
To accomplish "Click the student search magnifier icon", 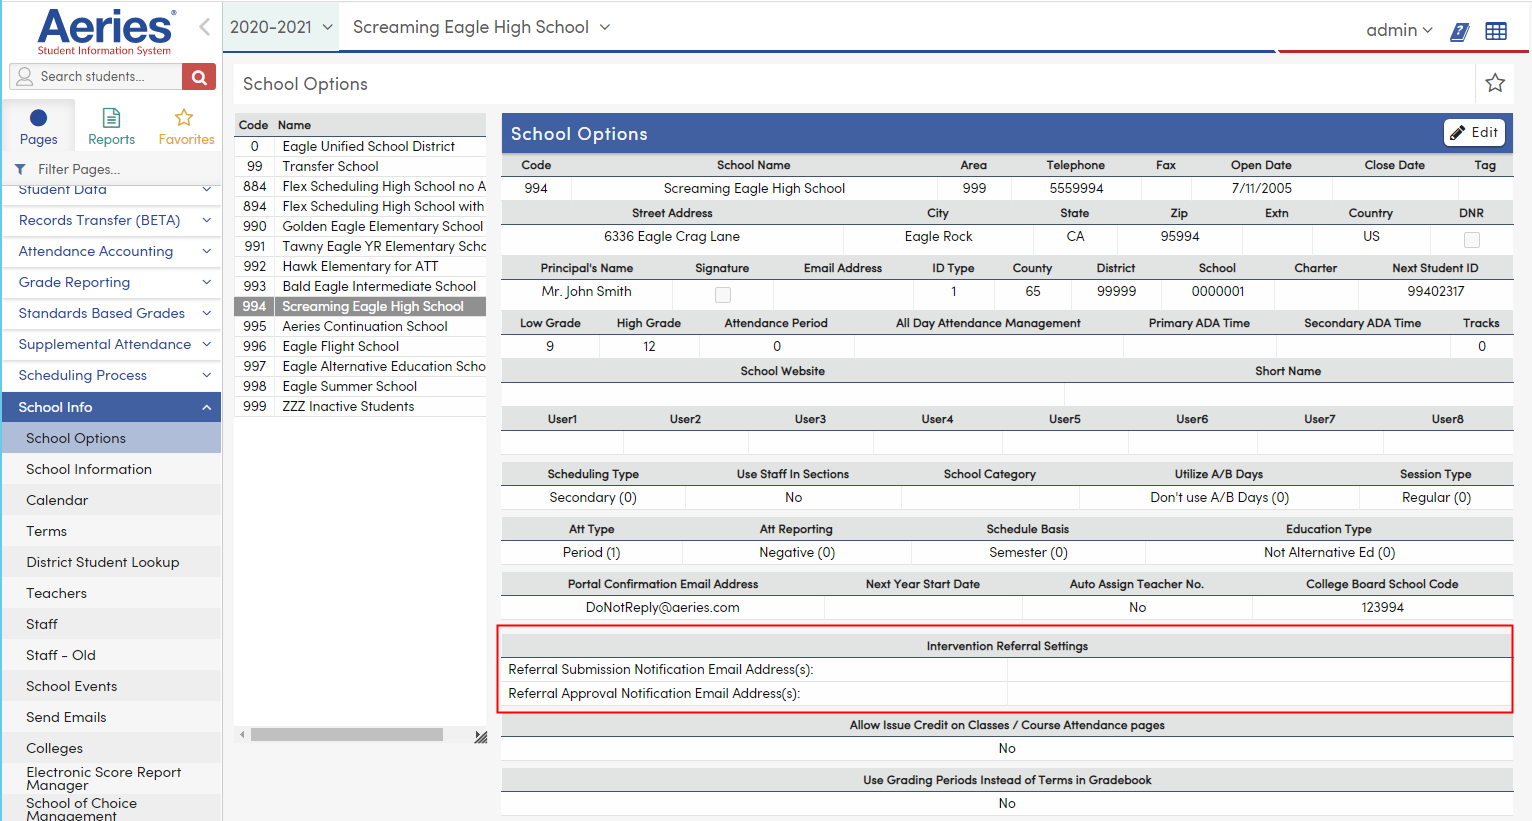I will [198, 76].
